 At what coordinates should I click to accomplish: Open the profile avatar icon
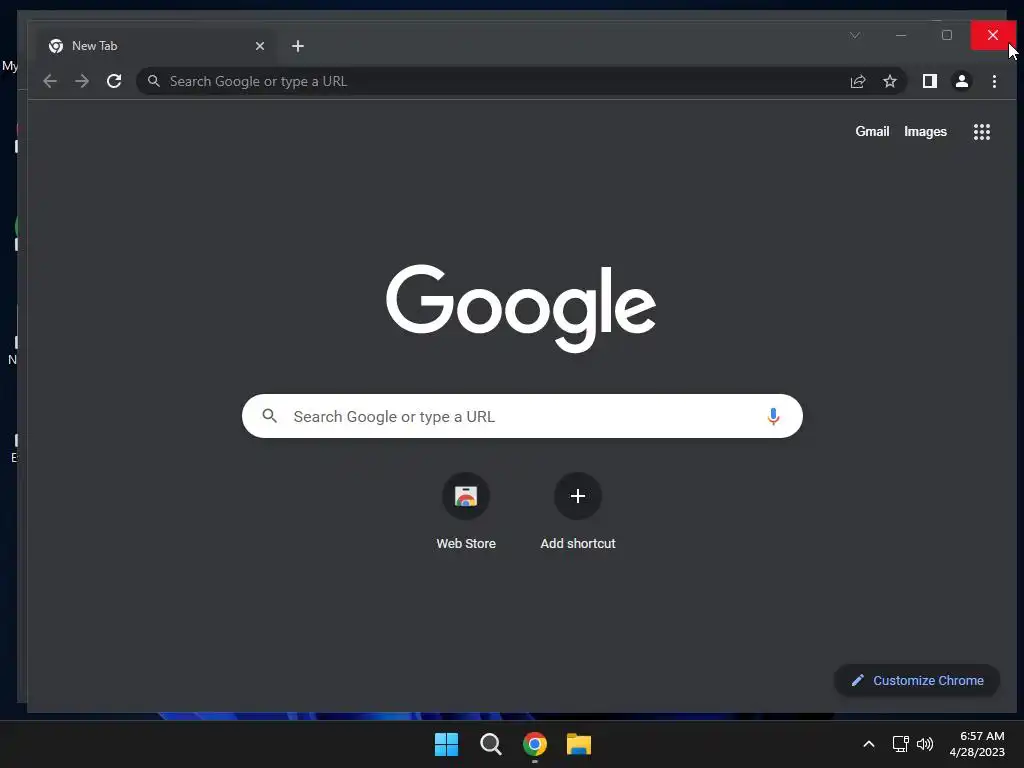(961, 81)
